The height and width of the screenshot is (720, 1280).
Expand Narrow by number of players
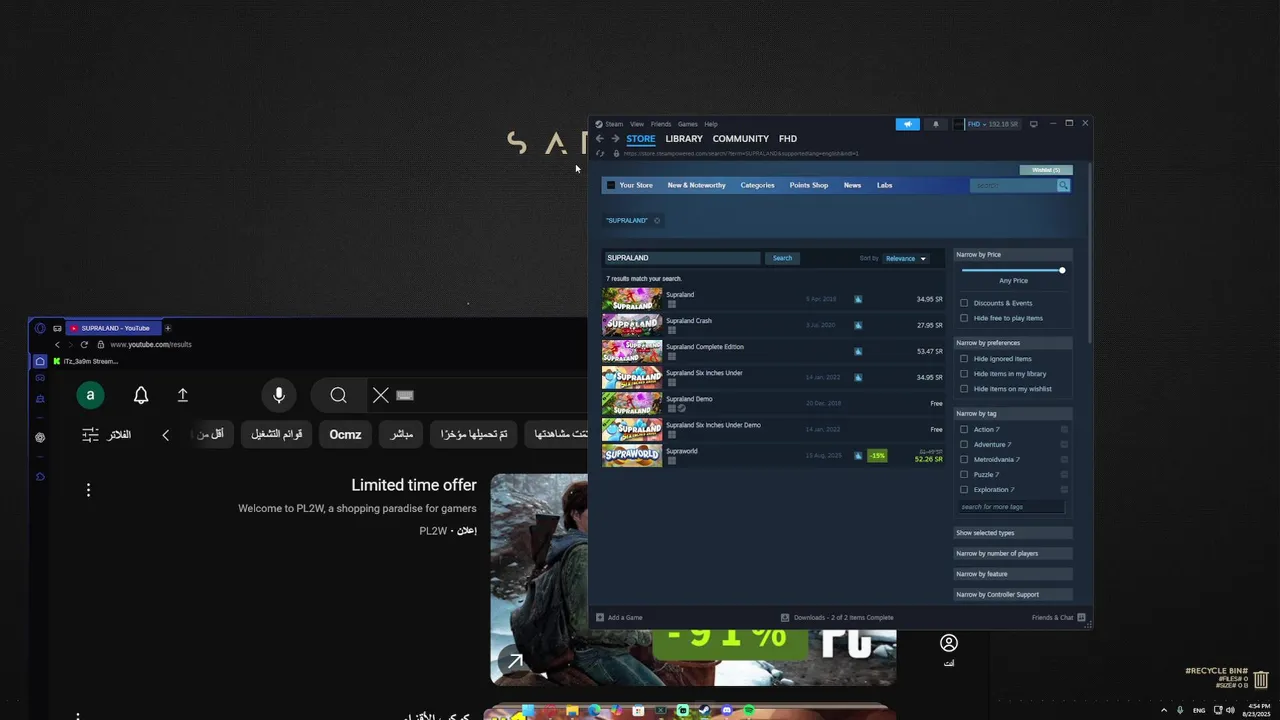[x=1013, y=553]
